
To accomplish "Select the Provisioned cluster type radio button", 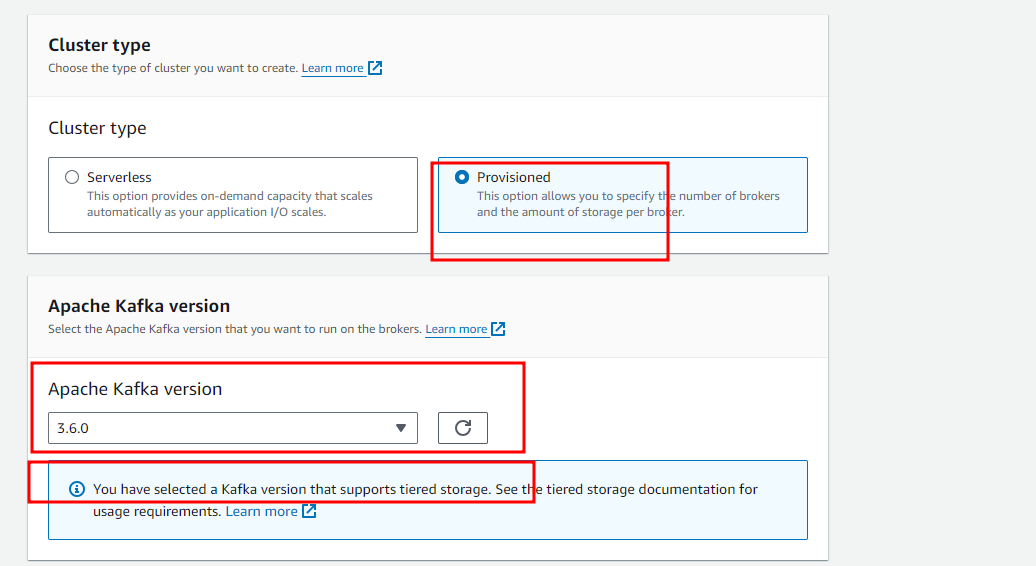I will click(462, 177).
